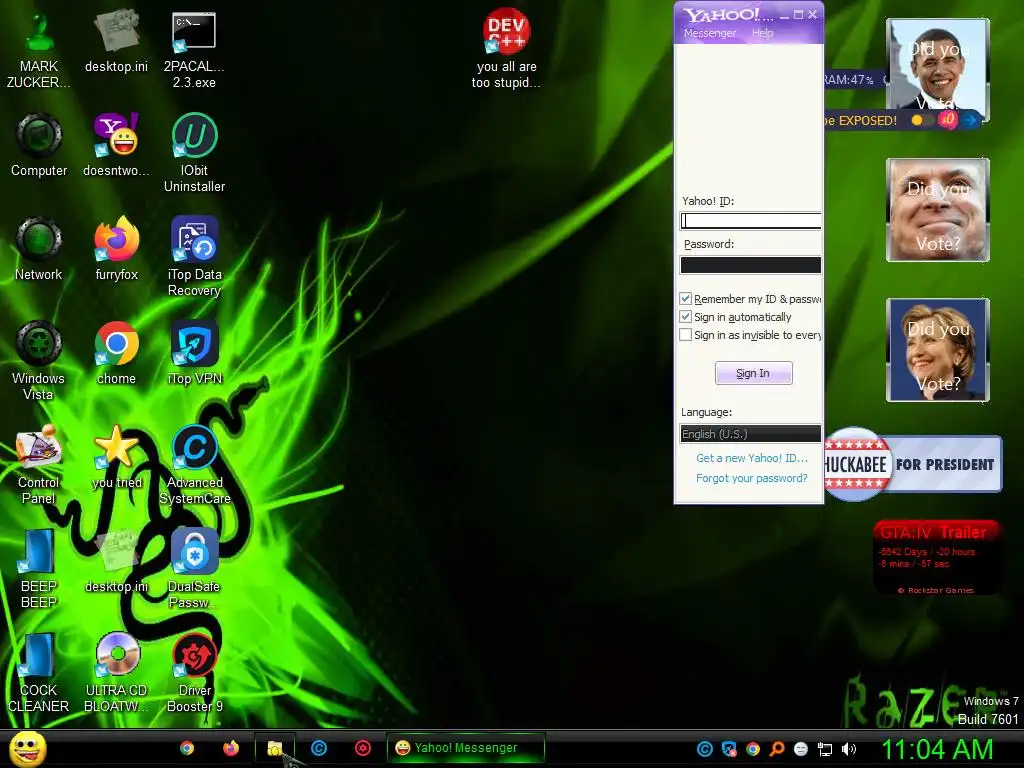Viewport: 1024px width, 768px height.
Task: Click the McCain Did you Vote gadget
Action: point(938,210)
